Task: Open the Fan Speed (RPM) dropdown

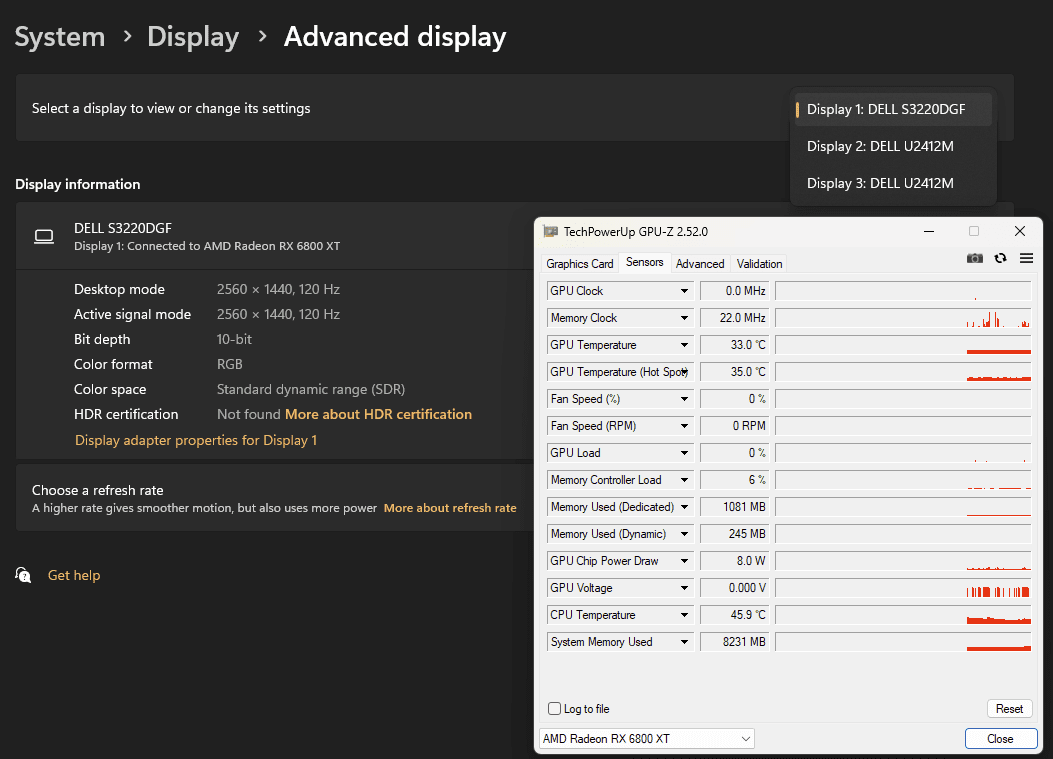Action: 684,426
